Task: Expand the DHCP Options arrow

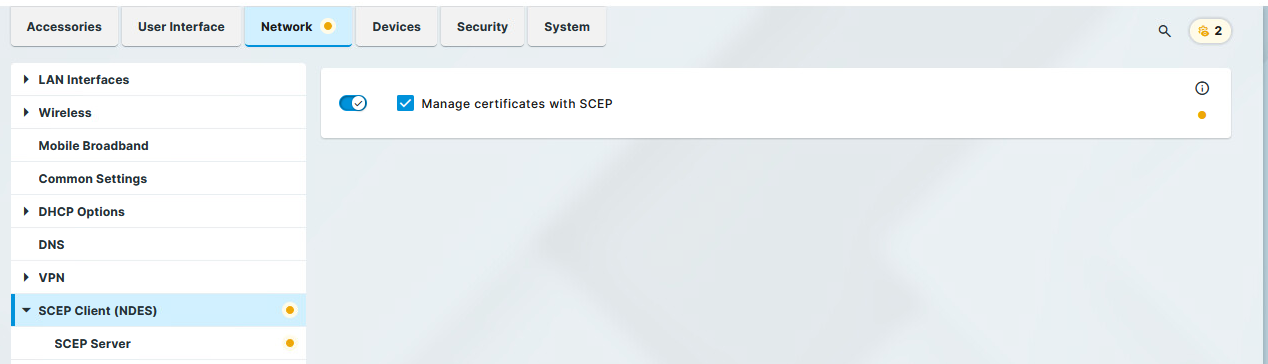Action: (x=26, y=211)
